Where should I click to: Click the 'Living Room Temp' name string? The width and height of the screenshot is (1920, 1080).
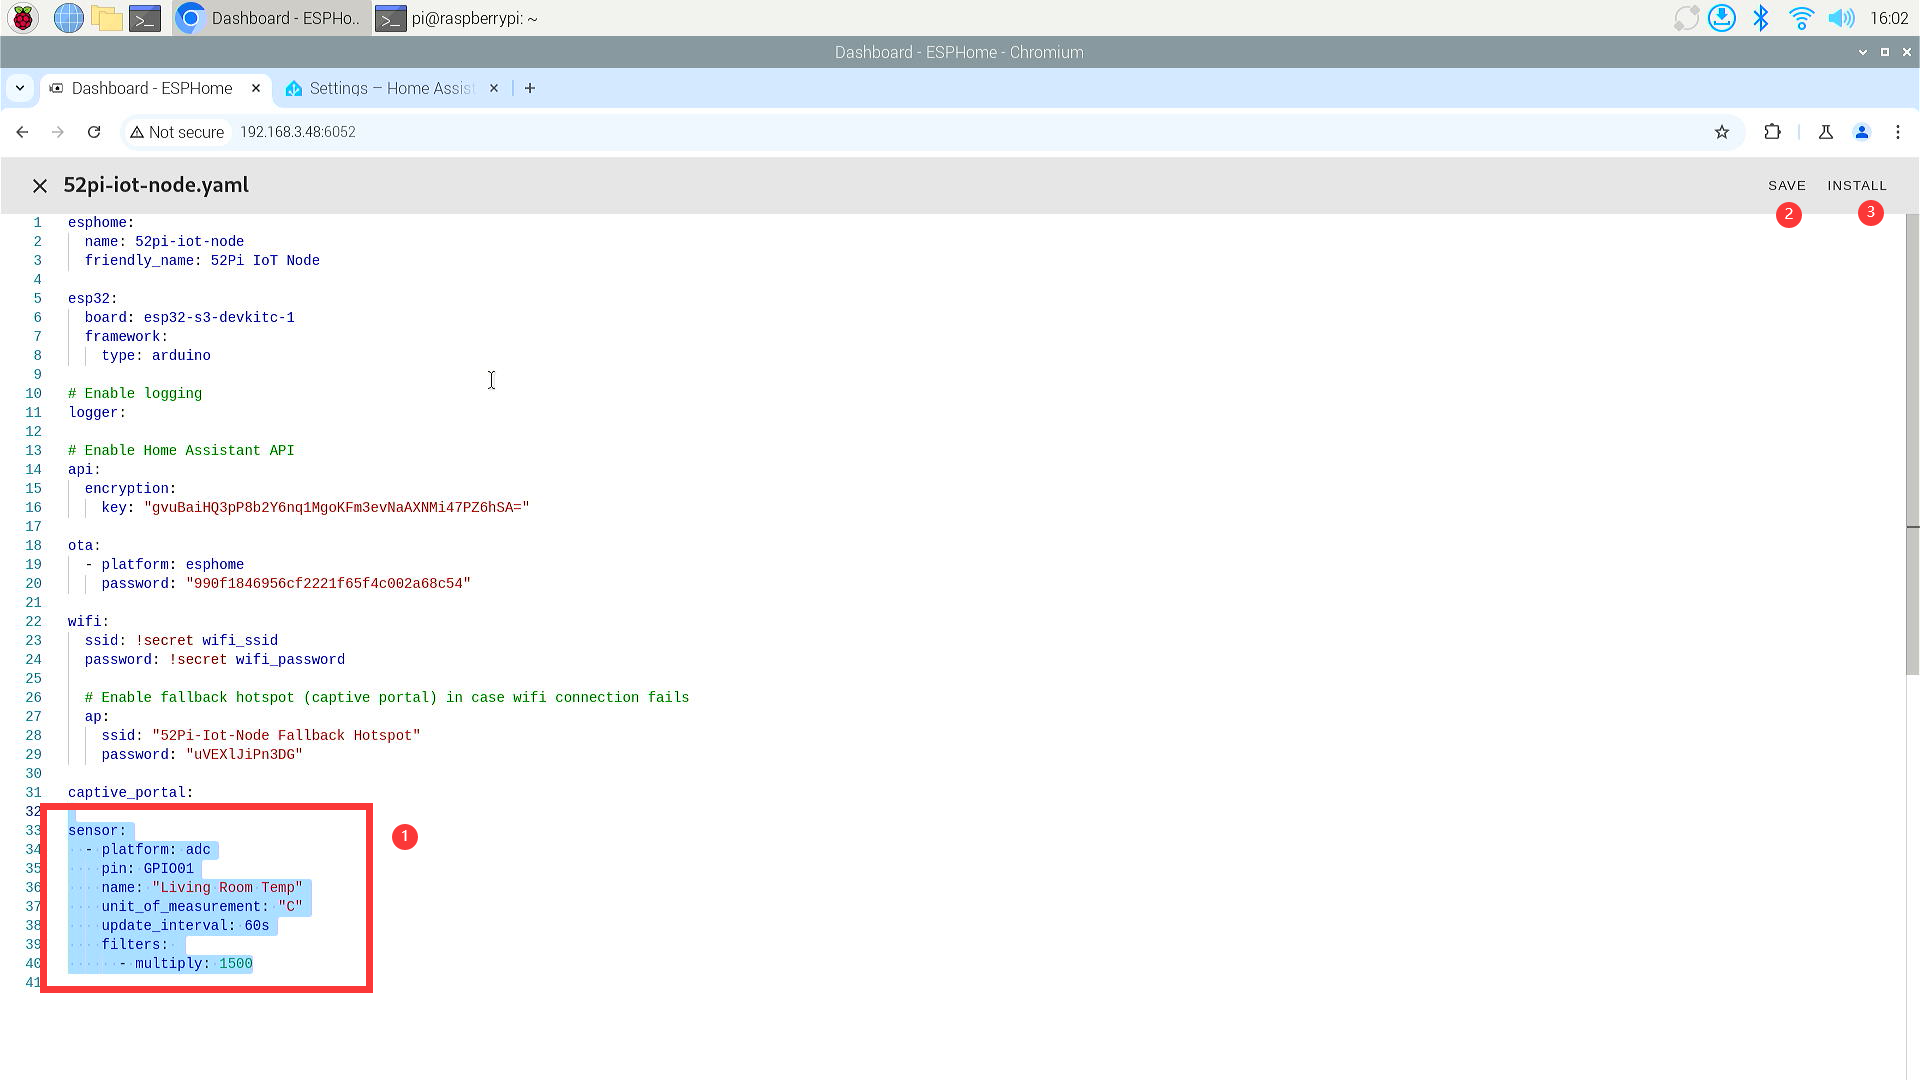click(227, 888)
